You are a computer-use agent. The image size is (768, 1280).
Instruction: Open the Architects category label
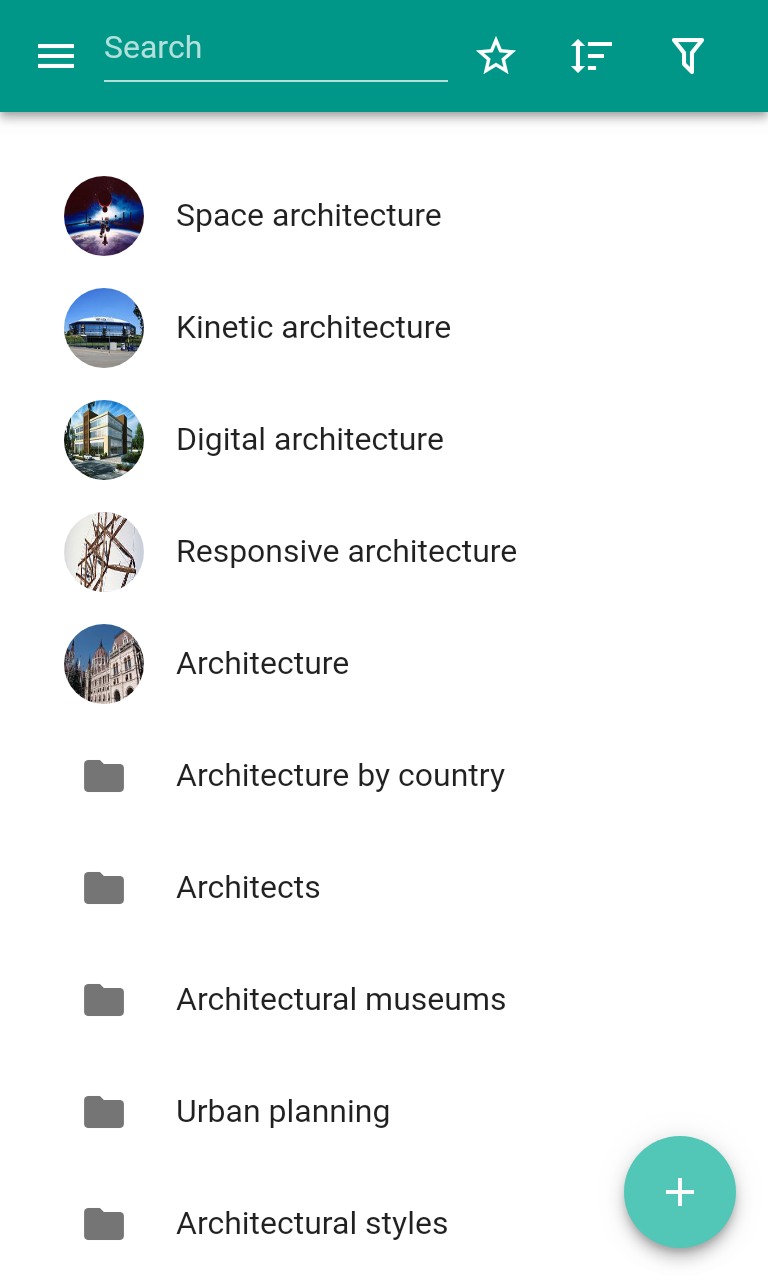coord(248,888)
